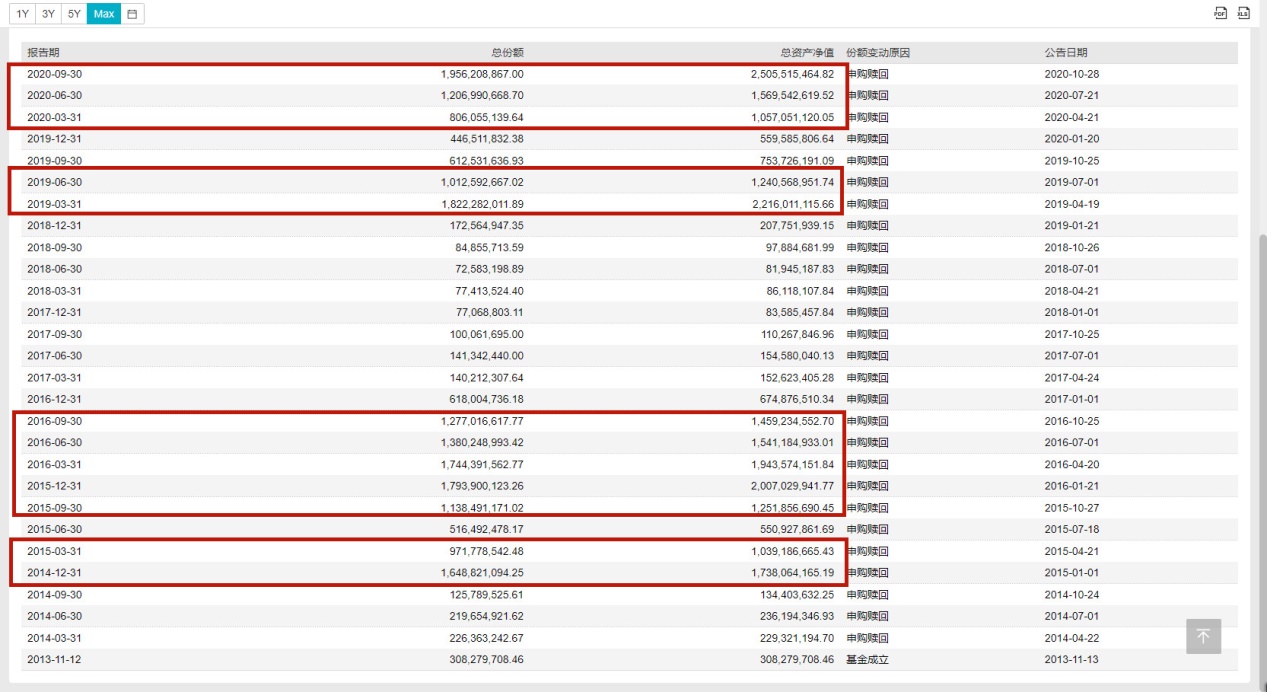Screen dimensions: 1267x692
Task: Click the 份额变动原因 column header
Action: click(878, 52)
